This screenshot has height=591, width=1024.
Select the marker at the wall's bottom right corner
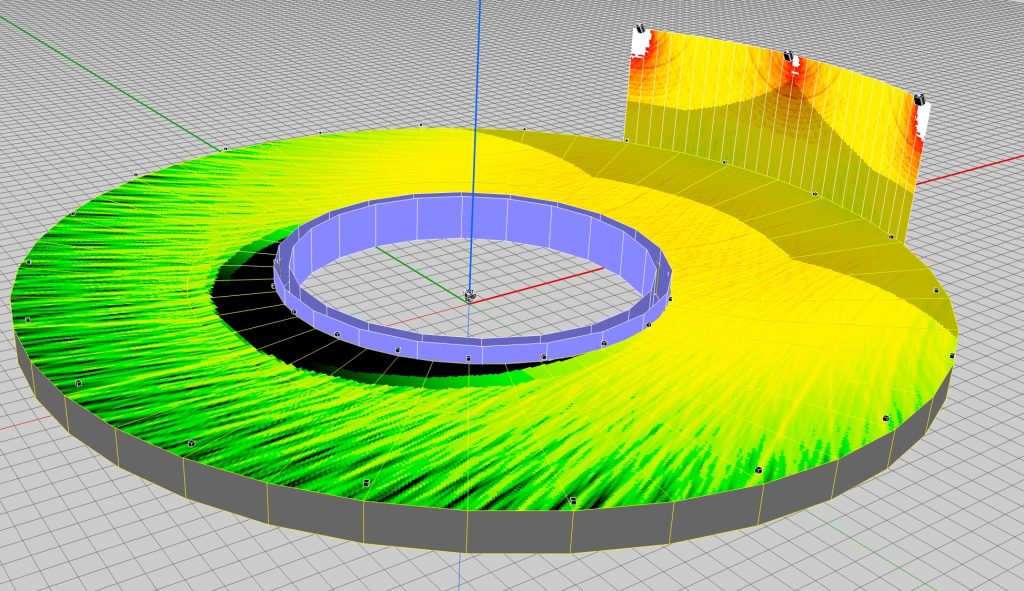[890, 237]
